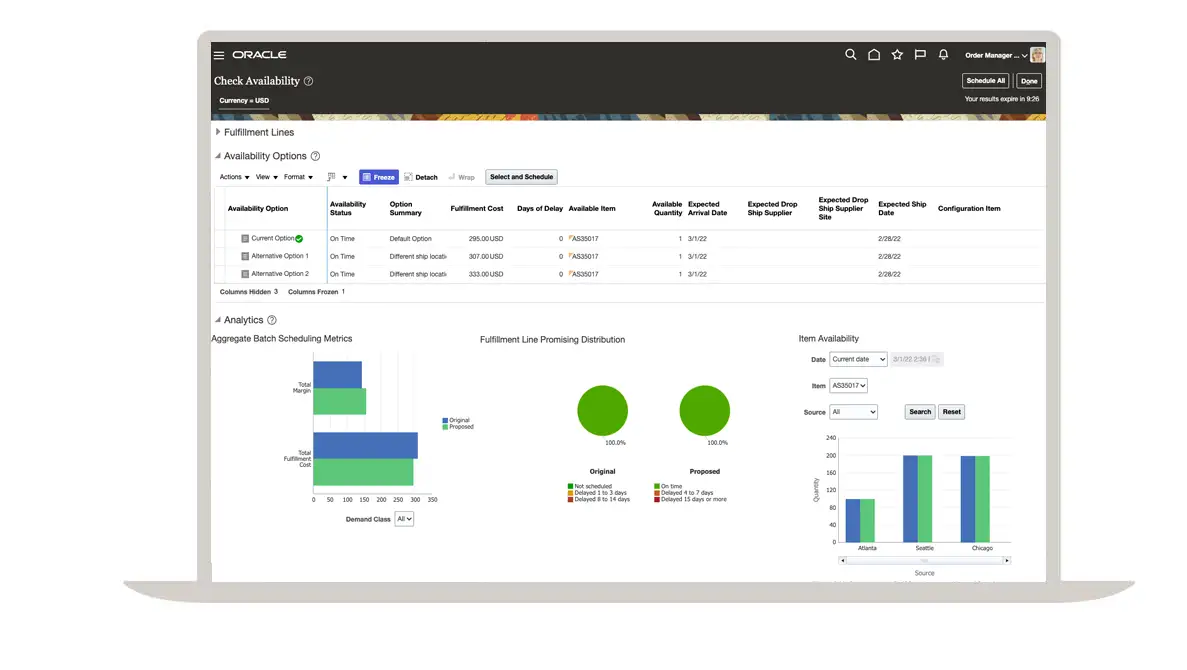The width and height of the screenshot is (1187, 670).
Task: Open the hamburger navigation menu
Action: tap(219, 55)
